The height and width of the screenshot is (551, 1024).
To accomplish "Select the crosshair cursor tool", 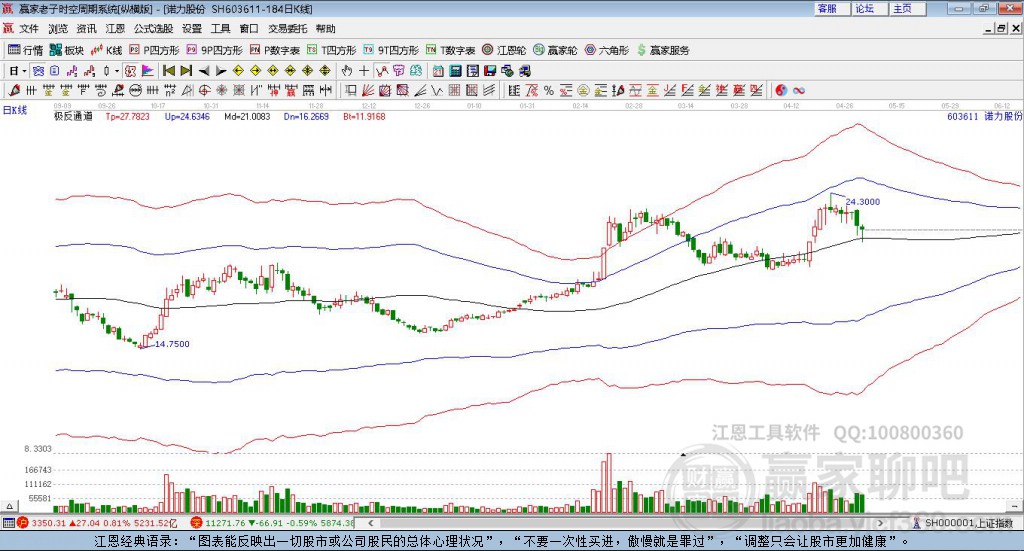I will (x=364, y=71).
